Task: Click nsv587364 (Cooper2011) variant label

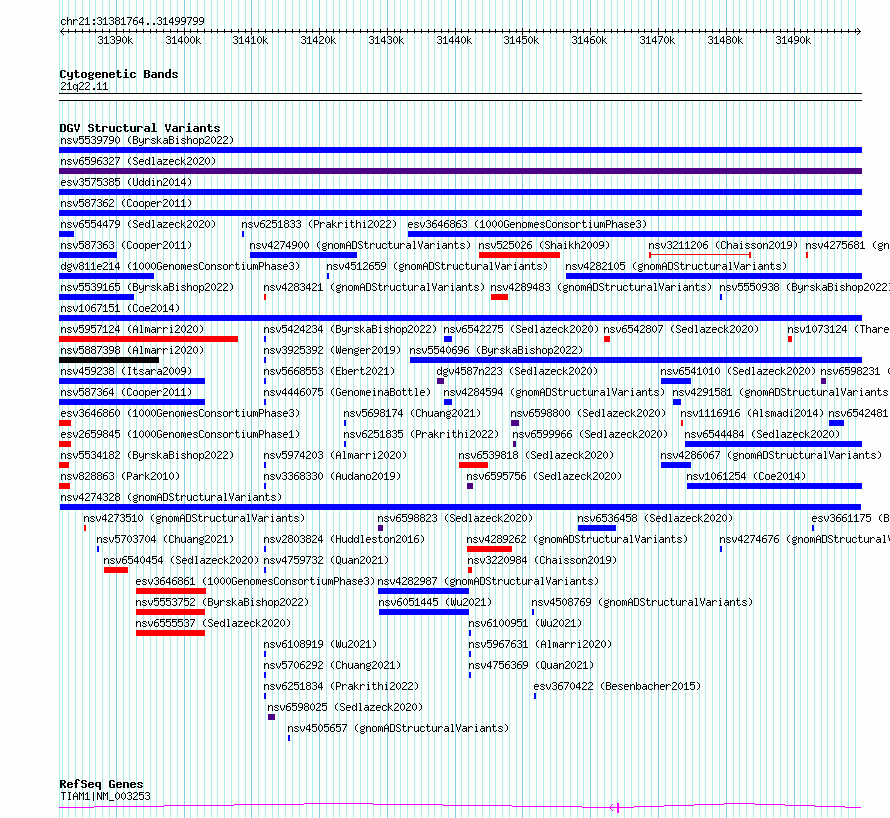Action: click(x=126, y=392)
